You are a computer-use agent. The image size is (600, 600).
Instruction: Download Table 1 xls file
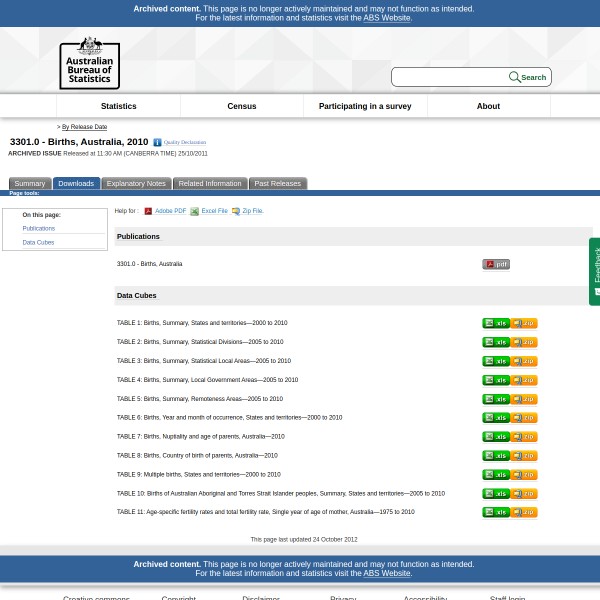tap(496, 324)
